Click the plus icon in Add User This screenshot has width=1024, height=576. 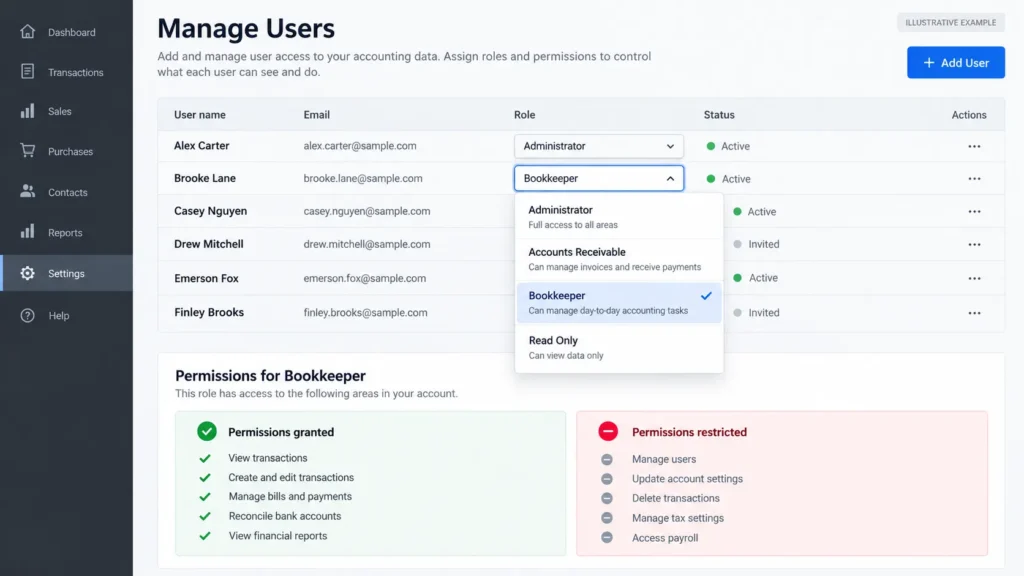(x=929, y=63)
